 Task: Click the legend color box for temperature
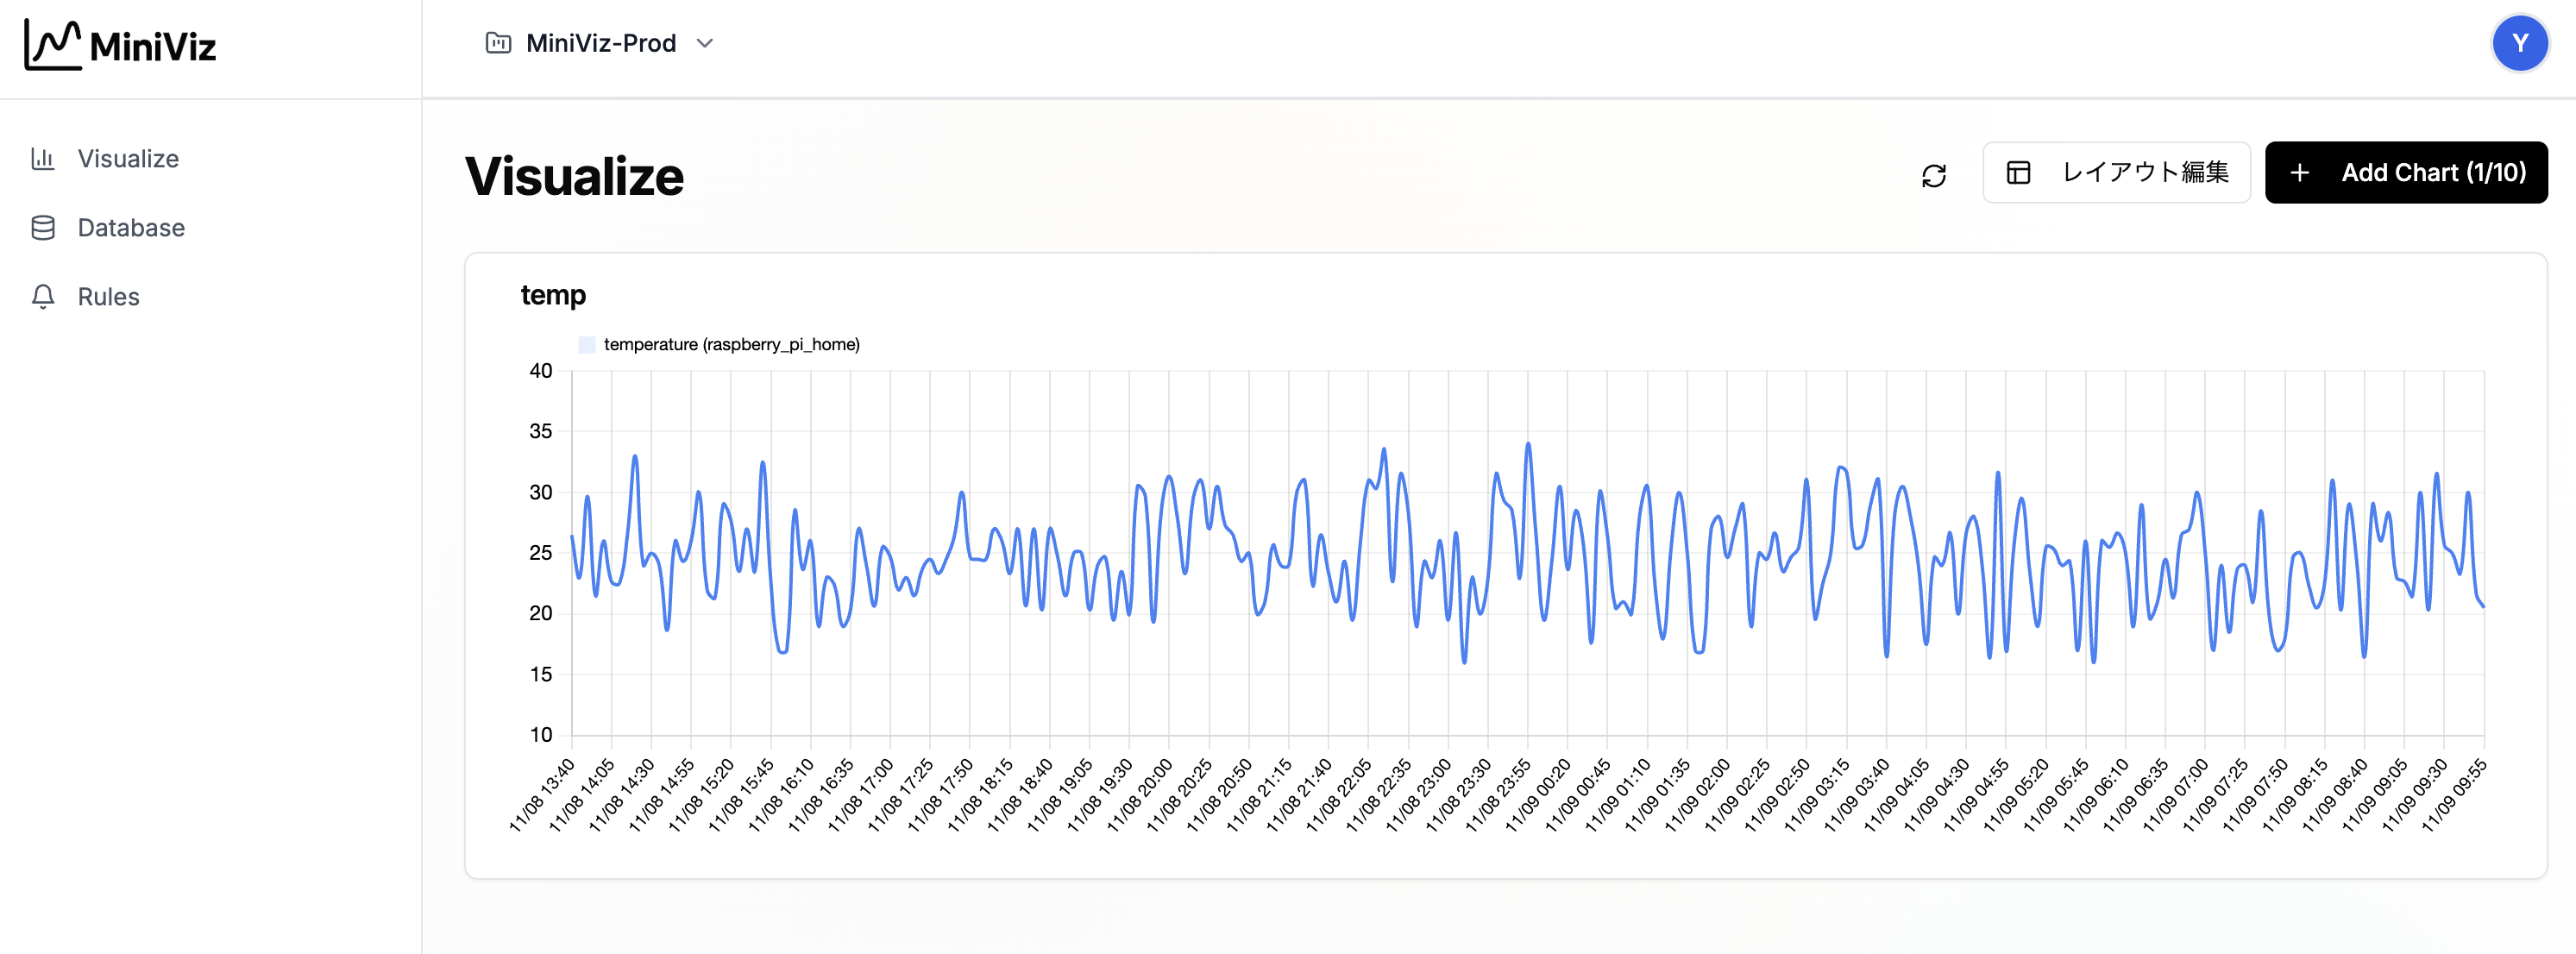click(x=587, y=343)
